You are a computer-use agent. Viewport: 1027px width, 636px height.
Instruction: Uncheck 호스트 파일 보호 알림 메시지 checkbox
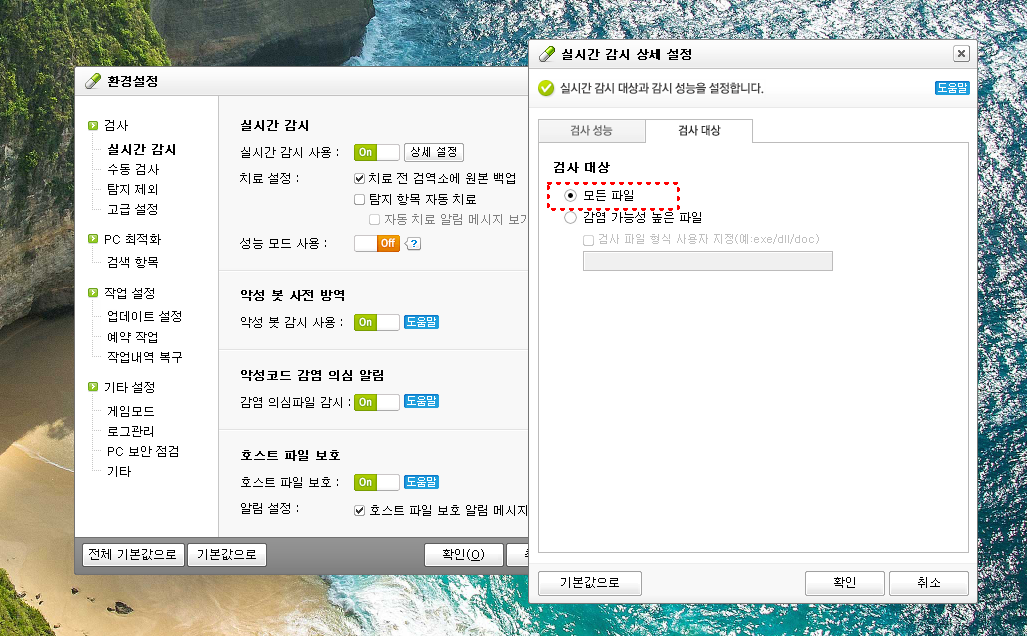point(359,510)
